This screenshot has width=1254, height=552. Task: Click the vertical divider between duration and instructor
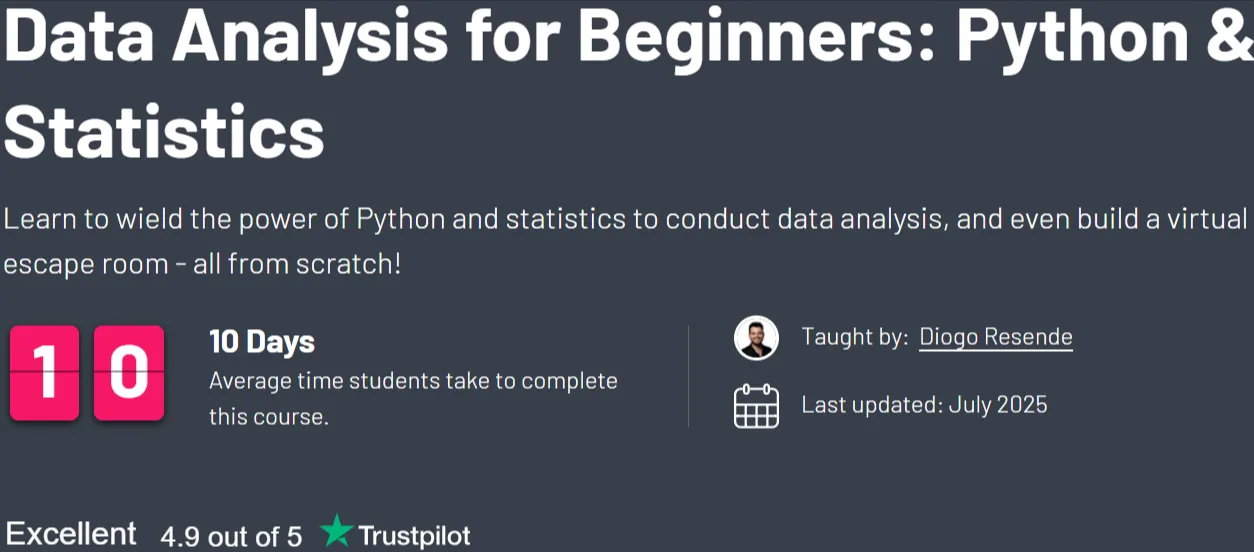688,376
